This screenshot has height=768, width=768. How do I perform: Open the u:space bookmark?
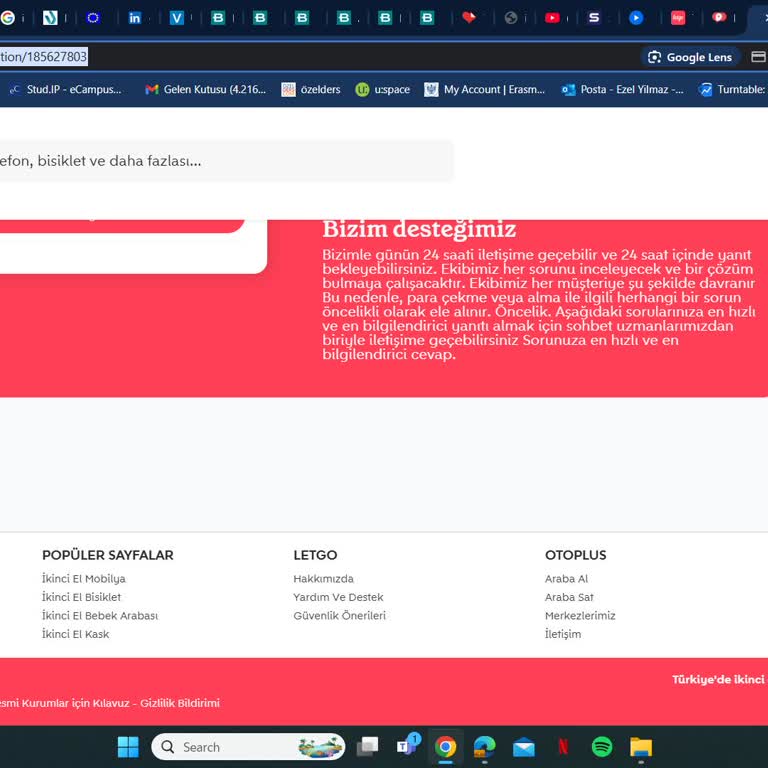pos(383,89)
